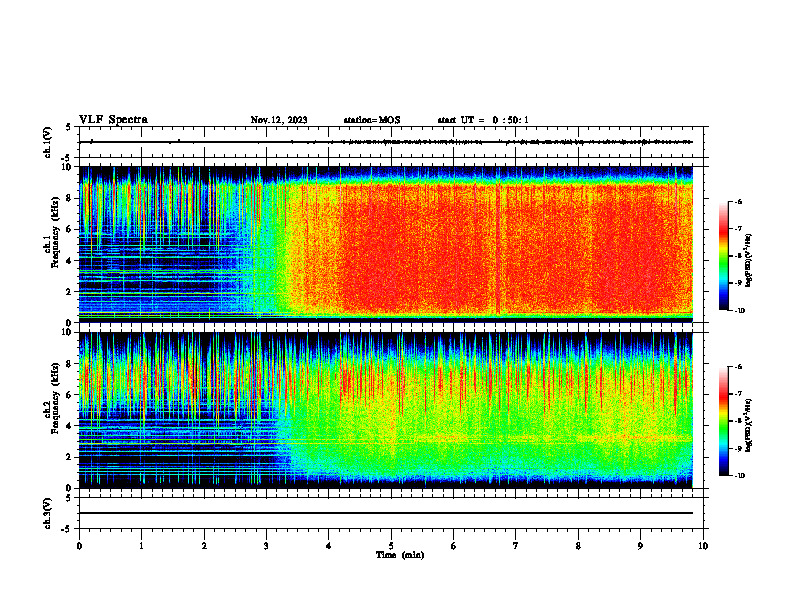The height and width of the screenshot is (612, 792).
Task: Click time axis tick label '7'
Action: [516, 546]
